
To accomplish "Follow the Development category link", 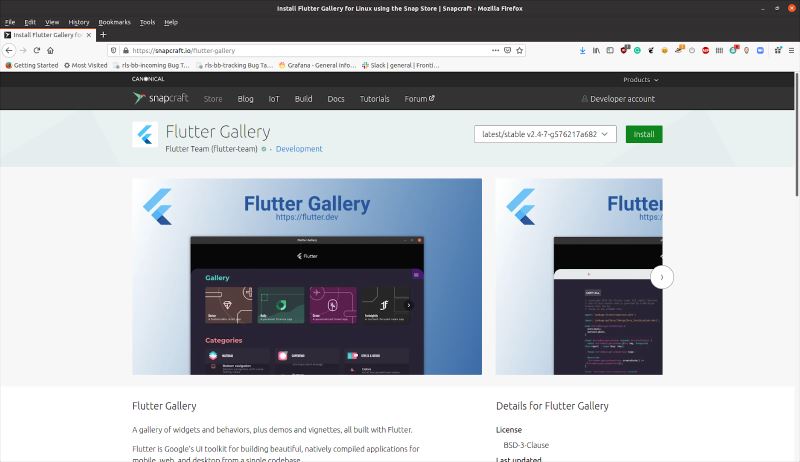I will pos(299,149).
